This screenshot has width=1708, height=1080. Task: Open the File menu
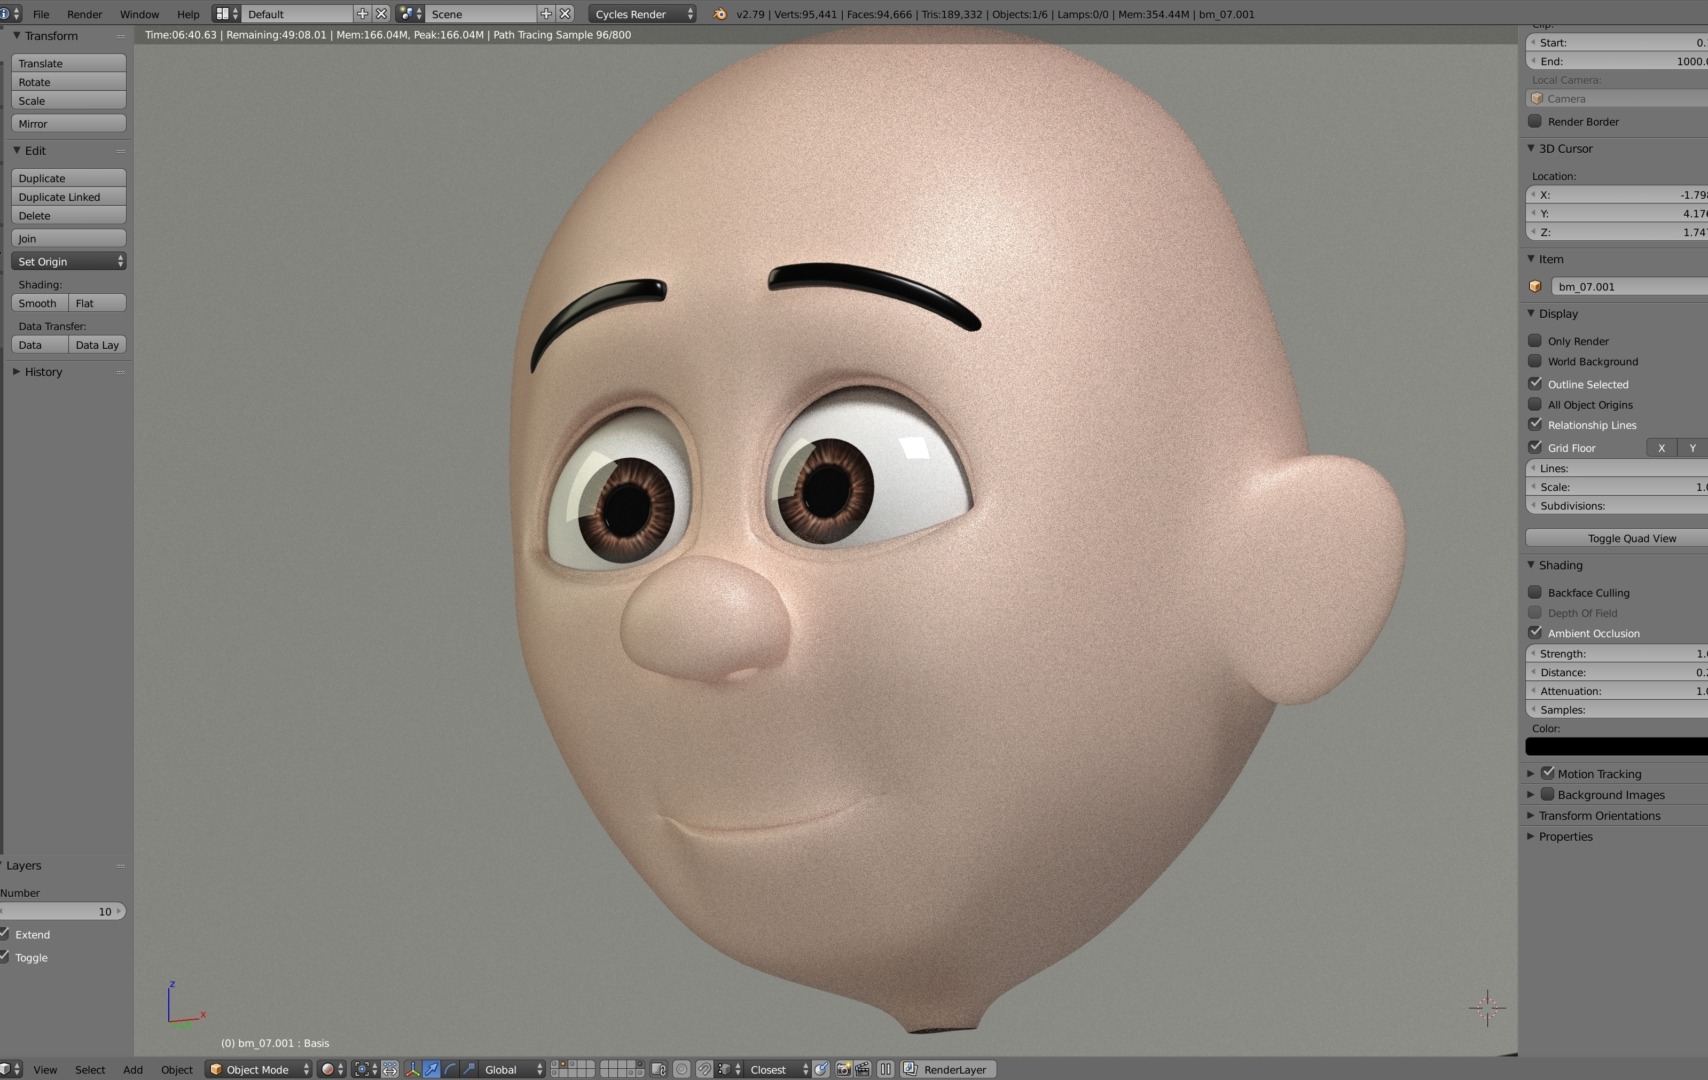41,14
